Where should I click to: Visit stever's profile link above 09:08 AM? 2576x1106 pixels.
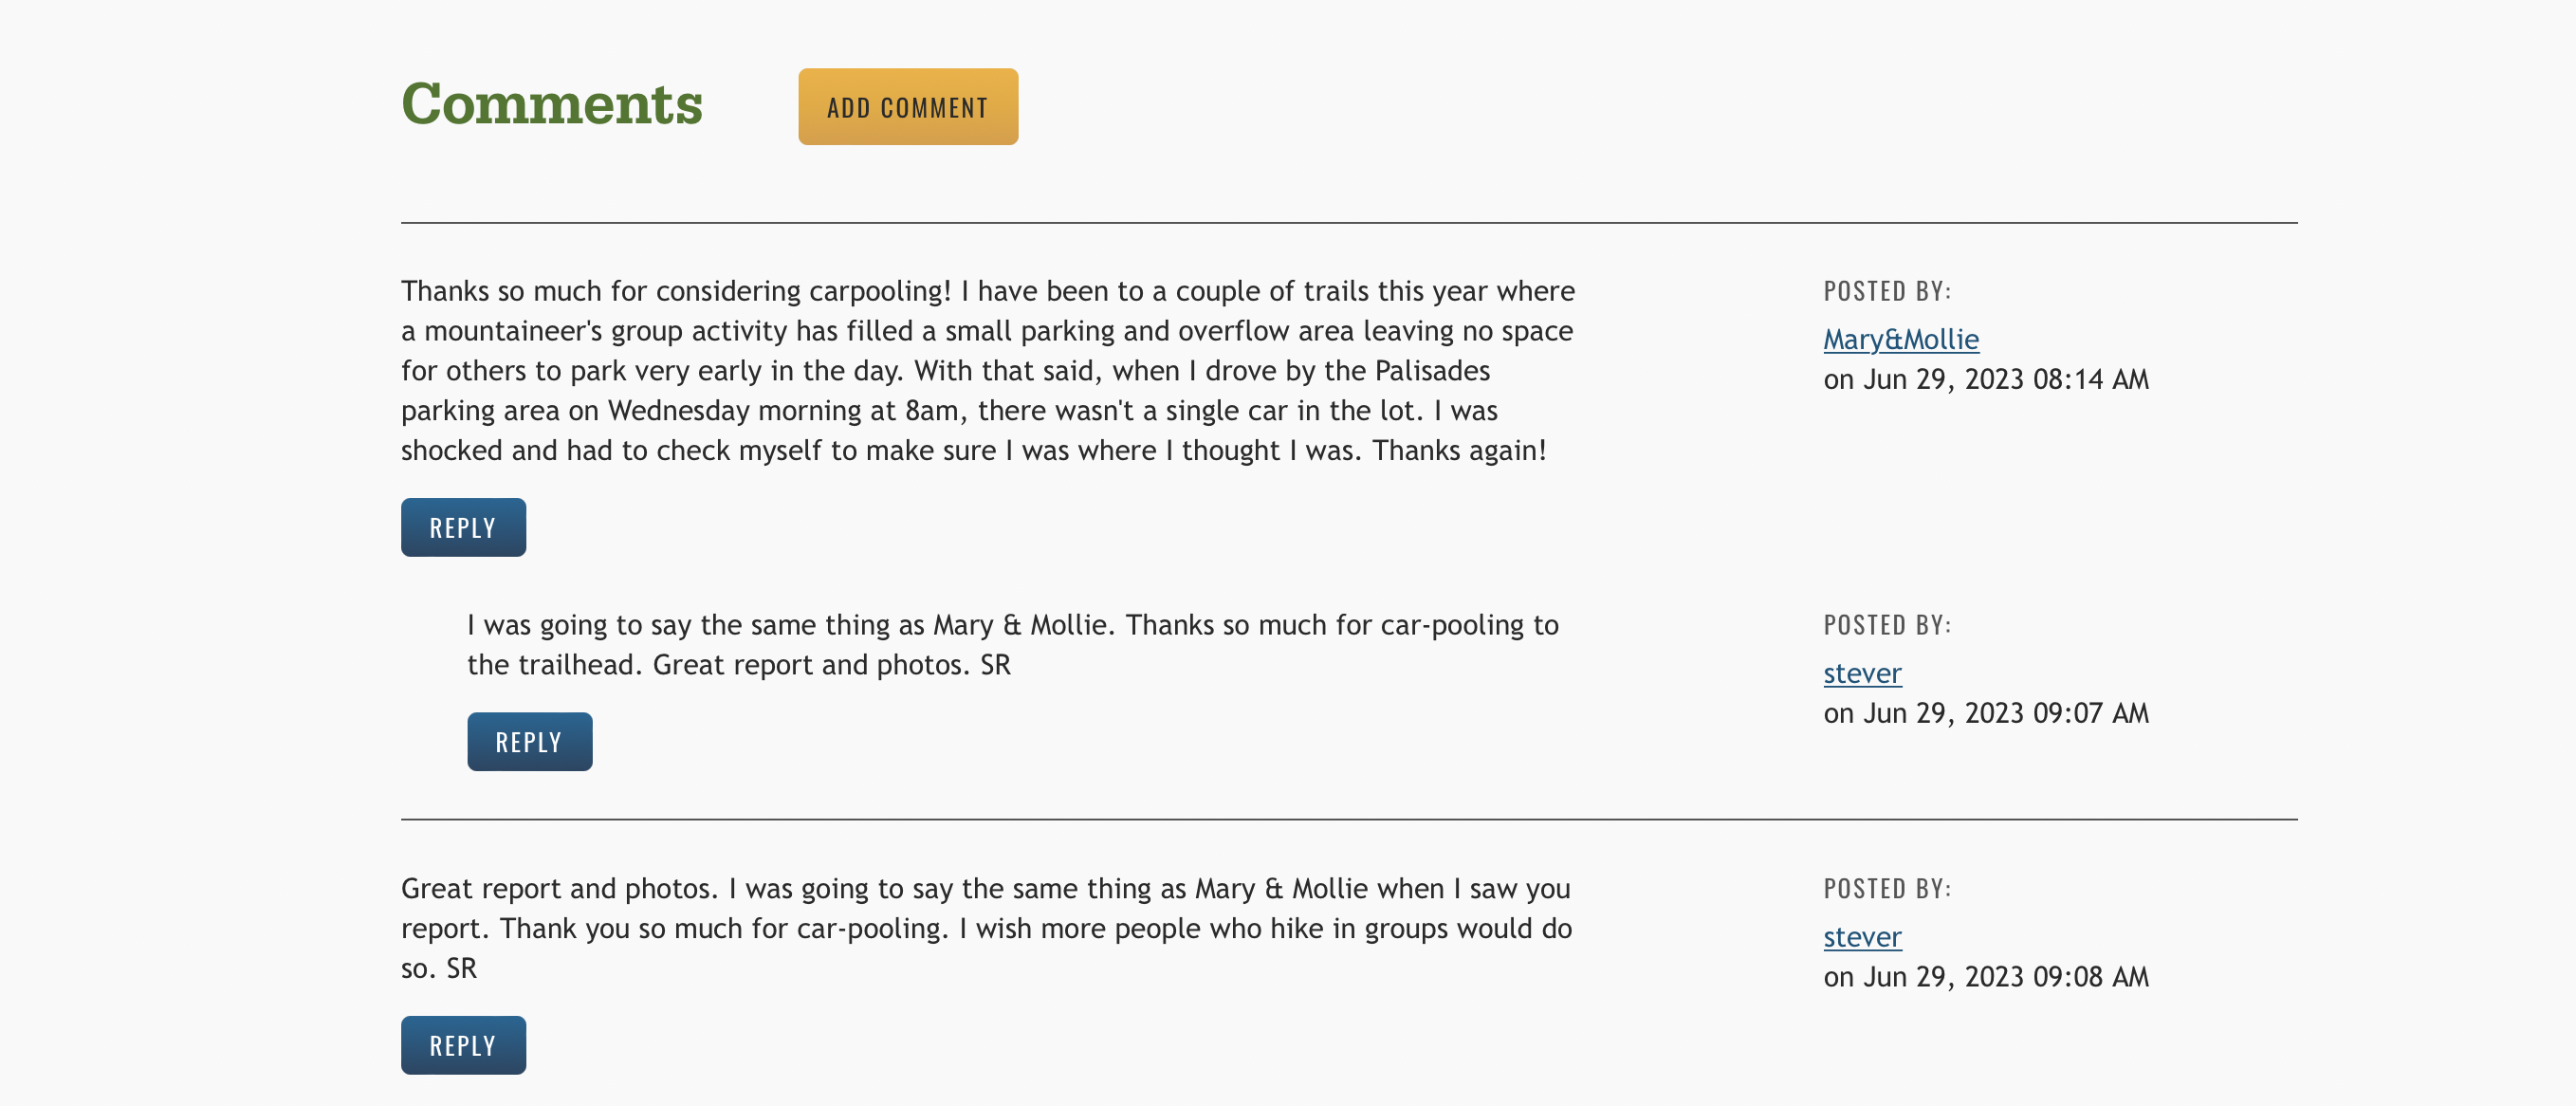coord(1862,938)
